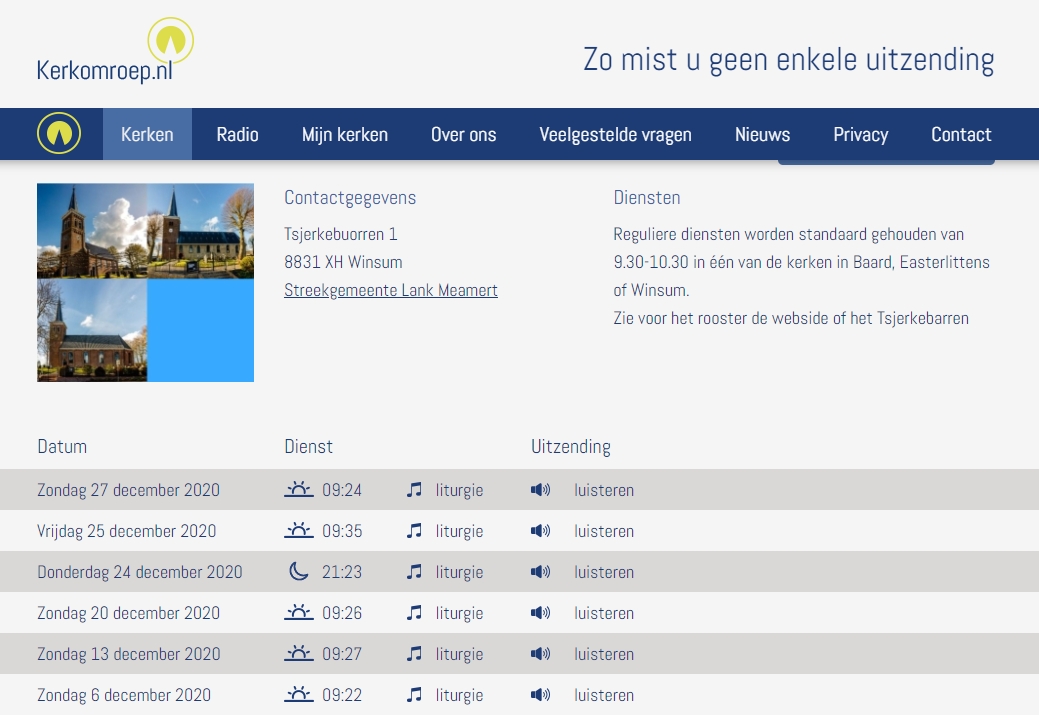Click the Contactgegevens heading
The height and width of the screenshot is (715, 1039).
point(350,198)
